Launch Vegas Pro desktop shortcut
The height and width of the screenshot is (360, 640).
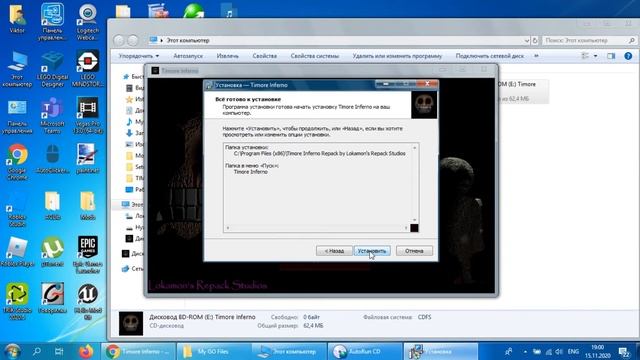[x=87, y=116]
